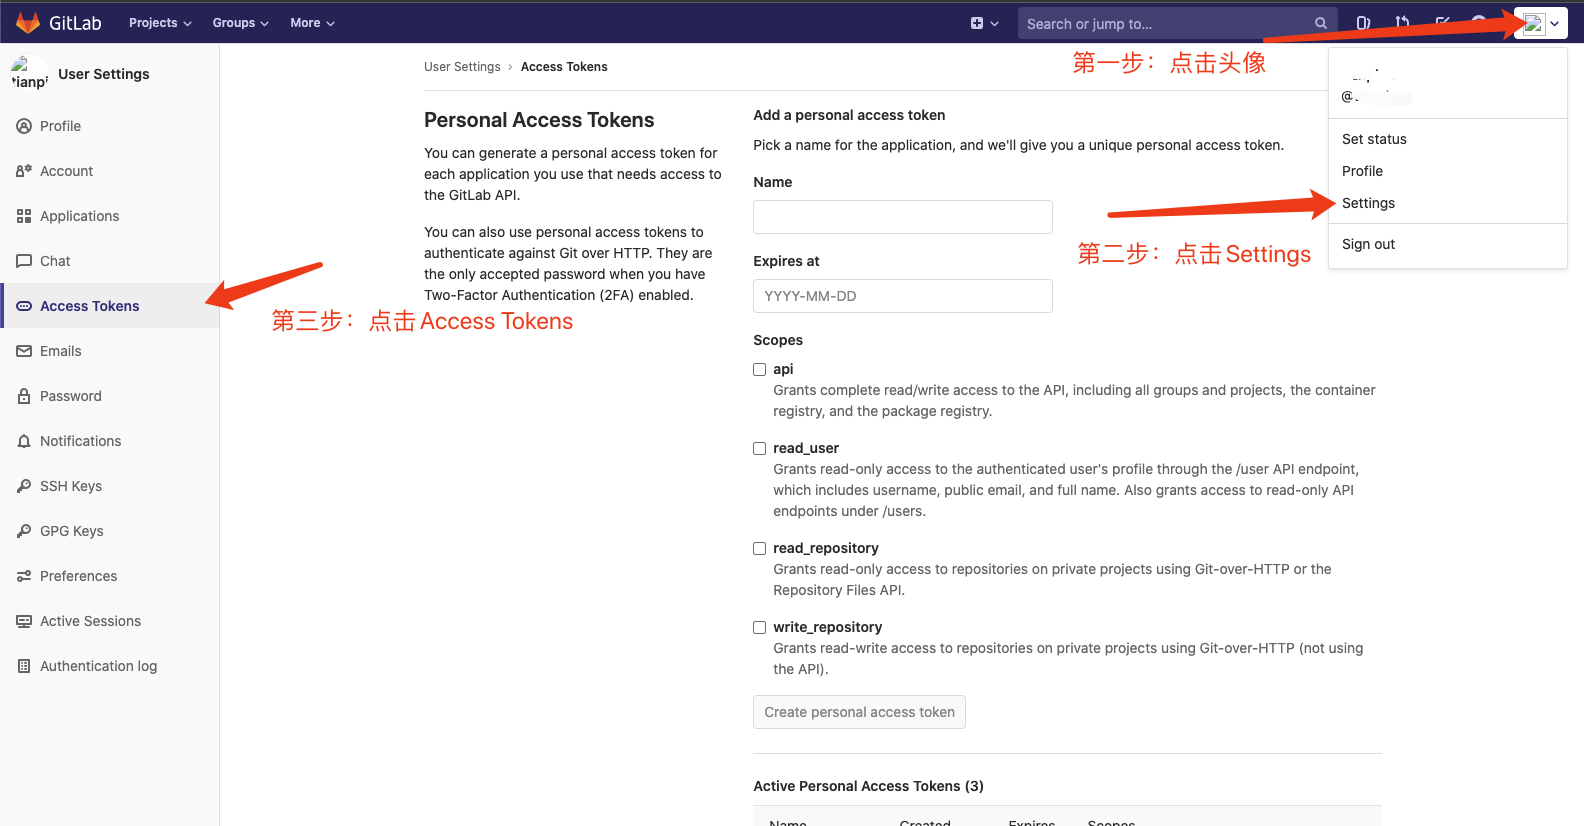Click Create personal access token button
Screen dimensions: 1584x826
point(859,712)
